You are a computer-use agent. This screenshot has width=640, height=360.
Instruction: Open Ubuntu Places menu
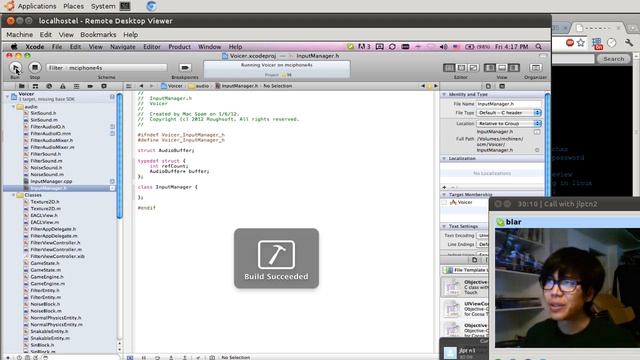click(73, 6)
